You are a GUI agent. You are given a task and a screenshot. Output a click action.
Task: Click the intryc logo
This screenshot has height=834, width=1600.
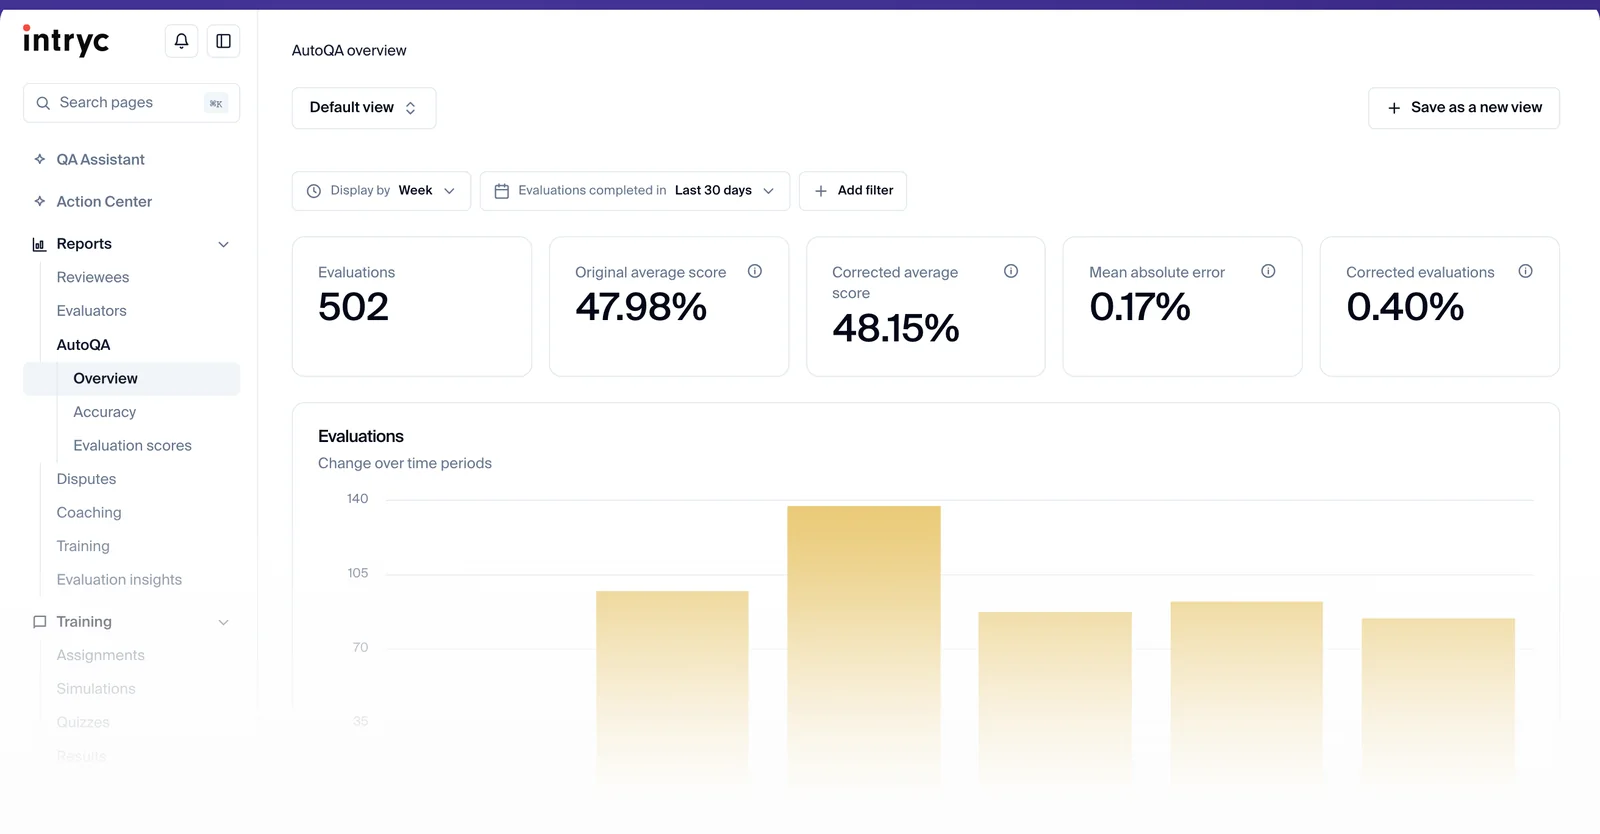pos(66,40)
